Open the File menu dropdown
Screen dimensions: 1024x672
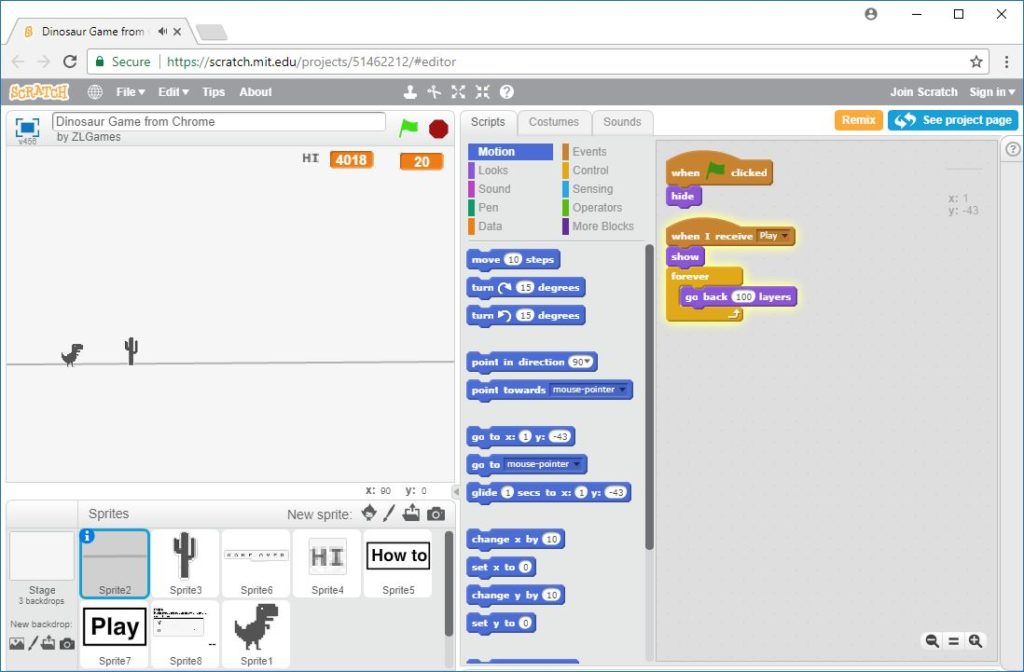click(x=129, y=91)
